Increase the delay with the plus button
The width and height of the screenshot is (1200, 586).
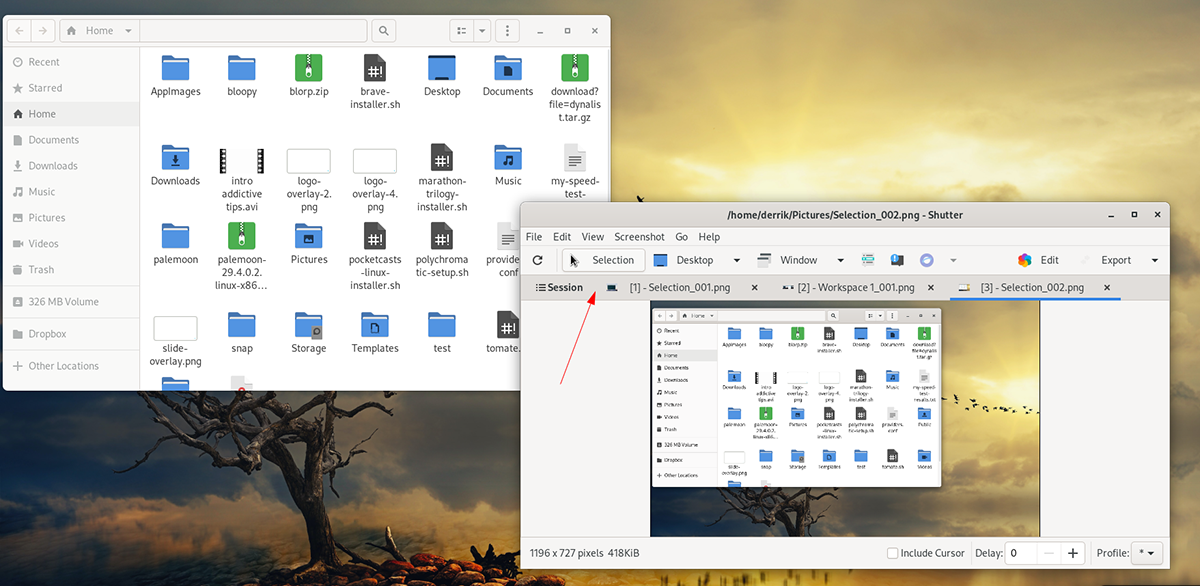click(1073, 553)
